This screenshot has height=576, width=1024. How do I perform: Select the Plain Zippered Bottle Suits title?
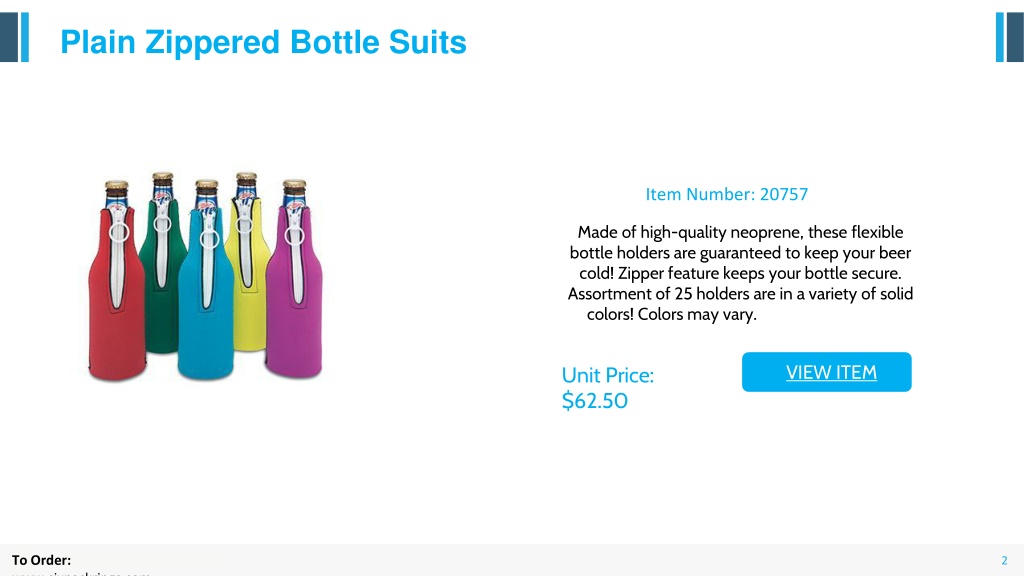click(x=263, y=42)
